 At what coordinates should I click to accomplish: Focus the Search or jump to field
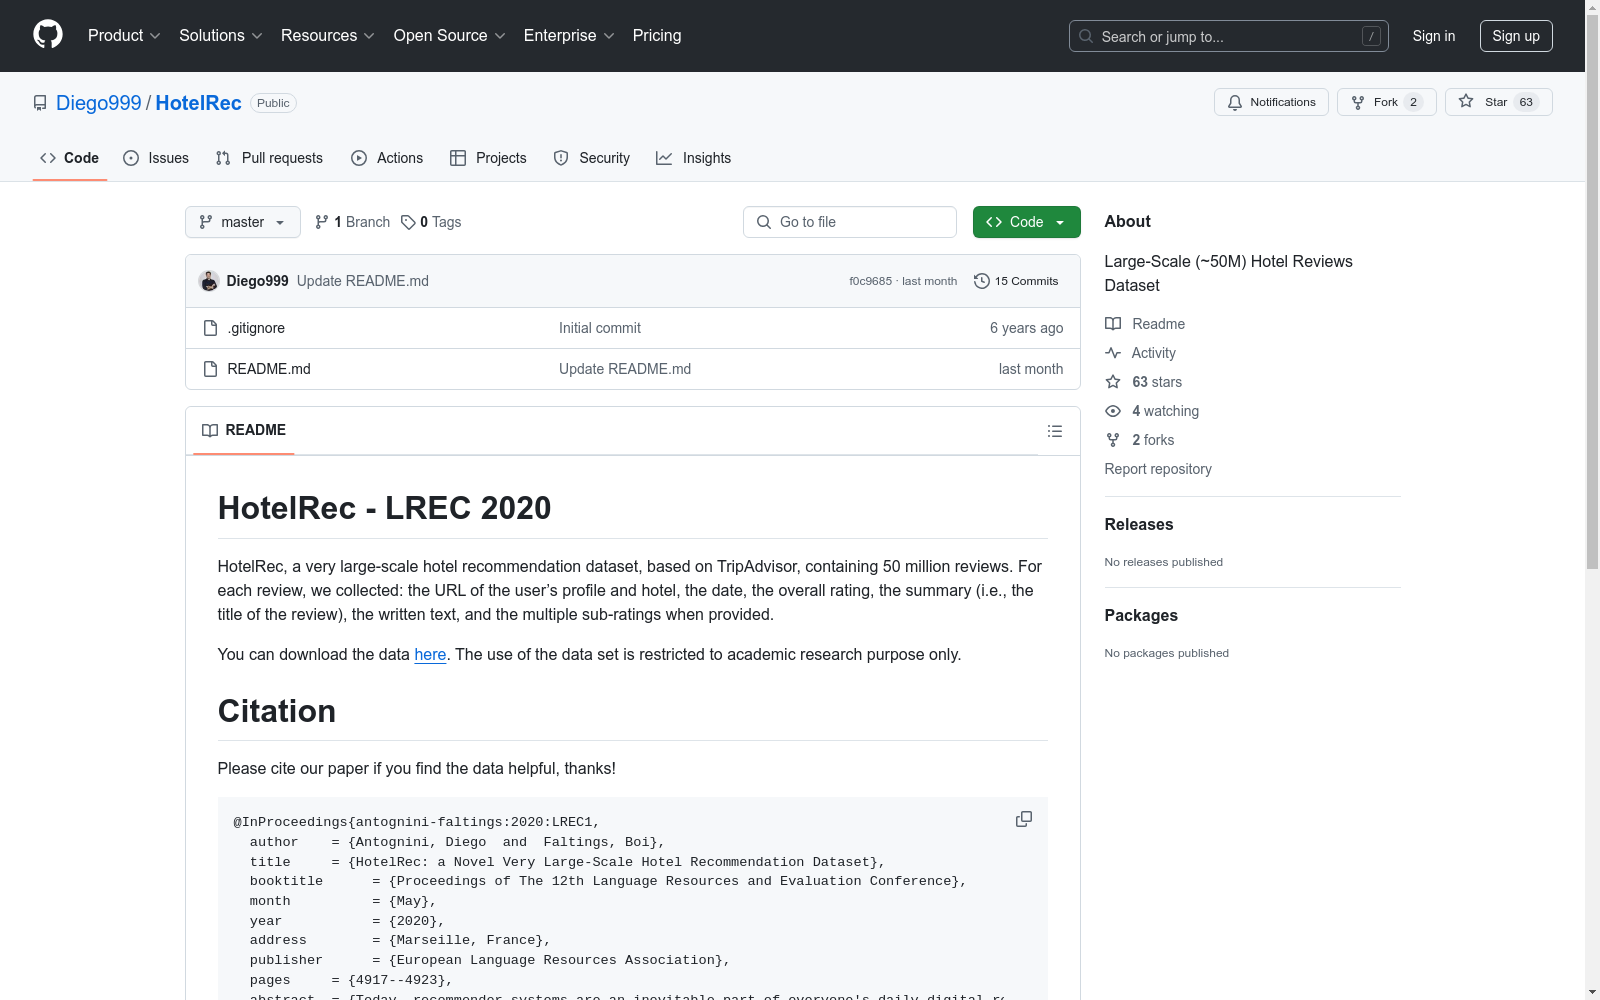[1229, 36]
